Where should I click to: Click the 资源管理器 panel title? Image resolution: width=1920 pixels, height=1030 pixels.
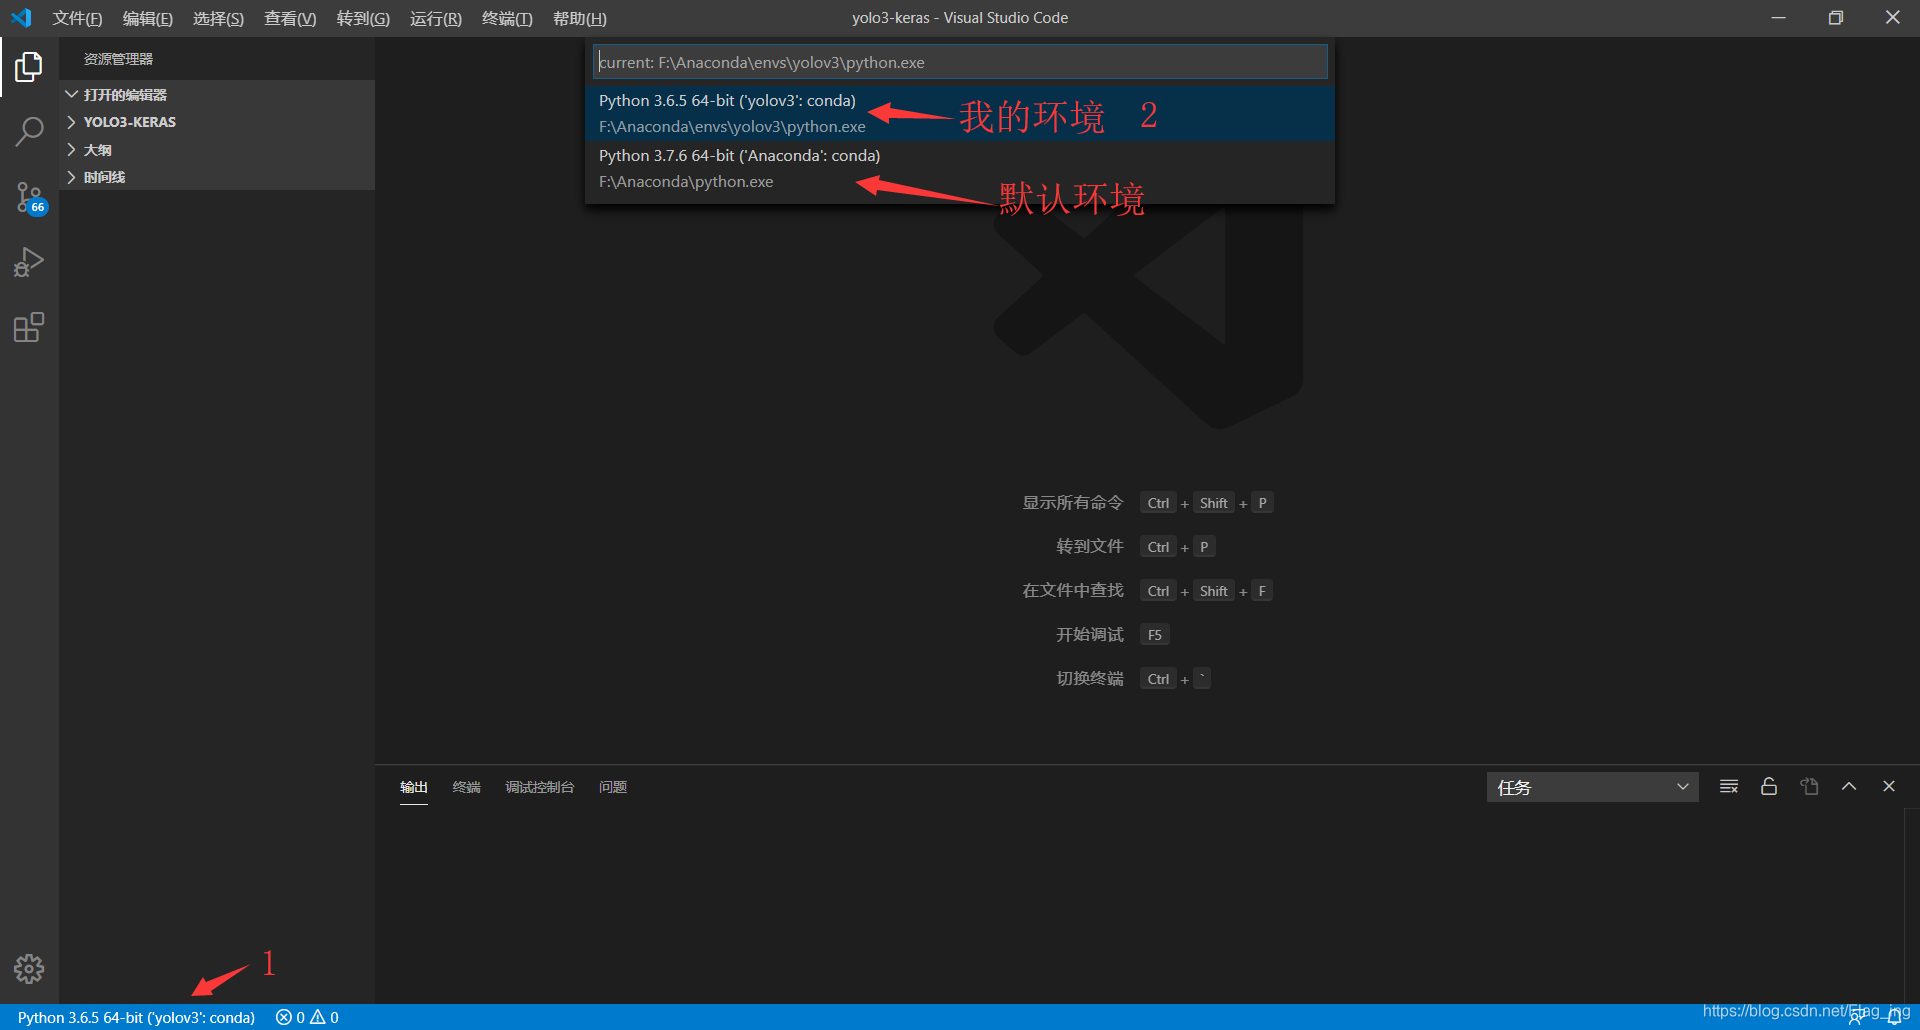[118, 59]
